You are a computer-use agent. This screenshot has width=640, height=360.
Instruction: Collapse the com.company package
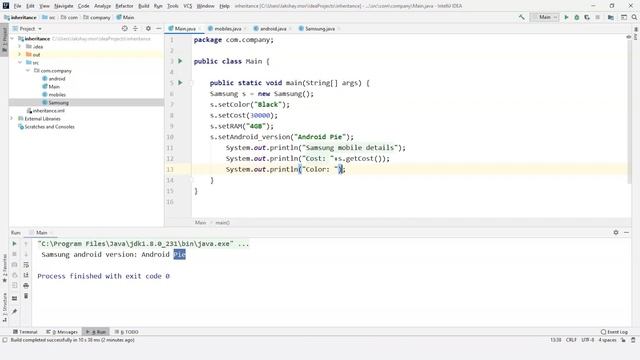(x=28, y=71)
